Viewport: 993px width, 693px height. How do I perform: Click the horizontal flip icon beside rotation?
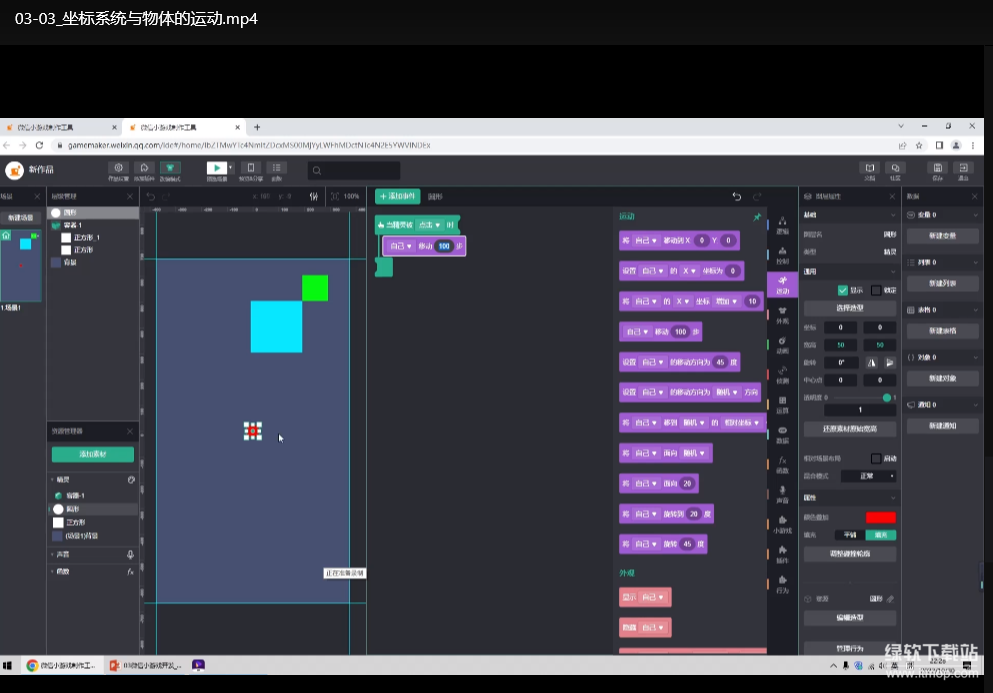pyautogui.click(x=872, y=363)
